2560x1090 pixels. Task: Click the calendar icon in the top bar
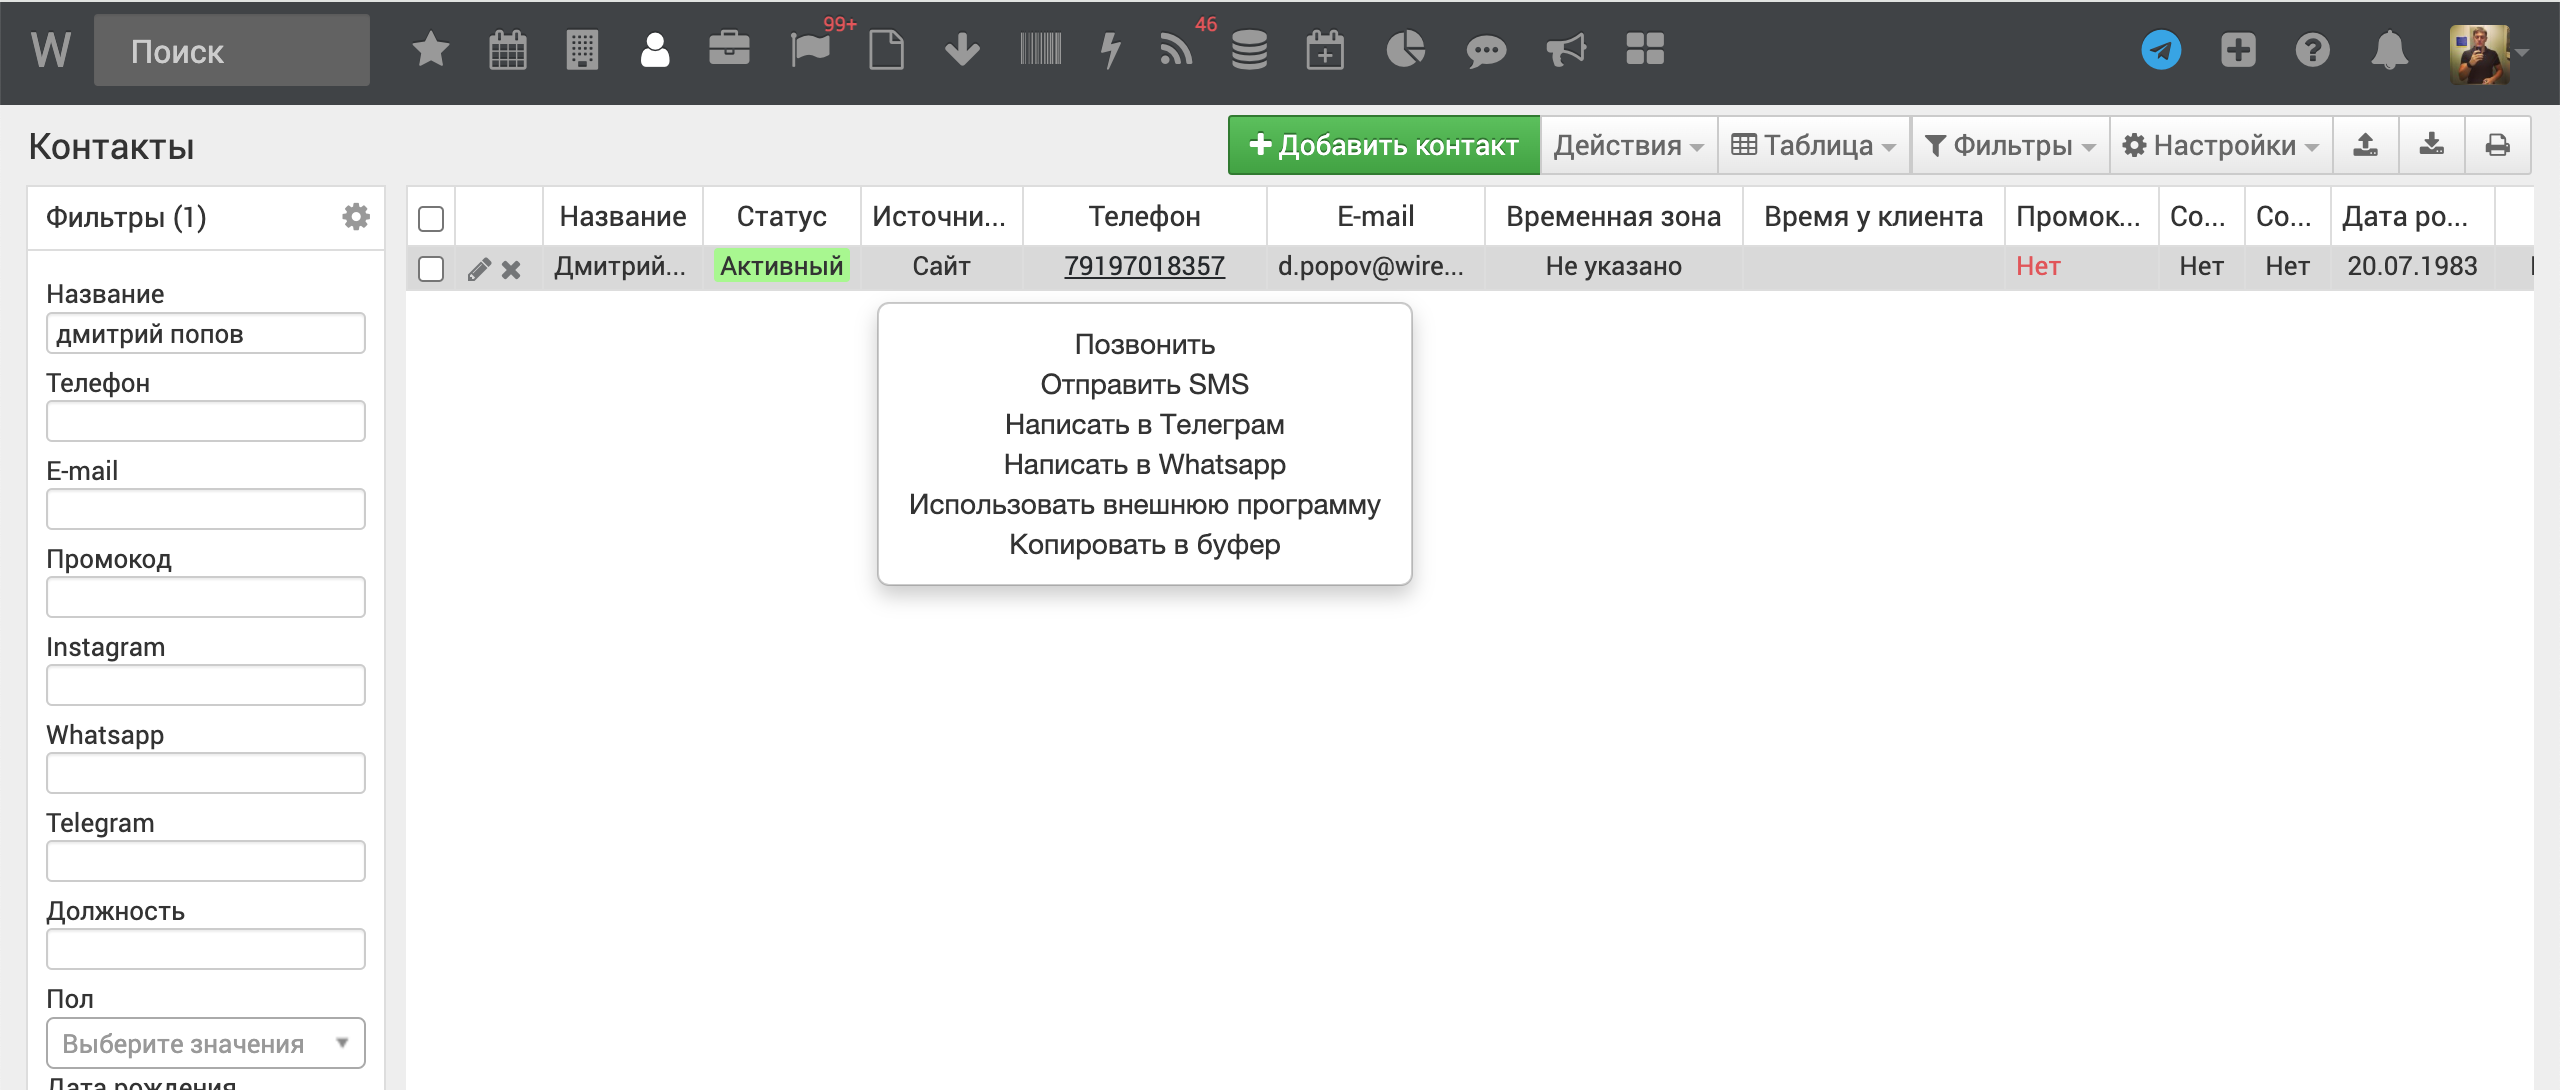coord(507,49)
